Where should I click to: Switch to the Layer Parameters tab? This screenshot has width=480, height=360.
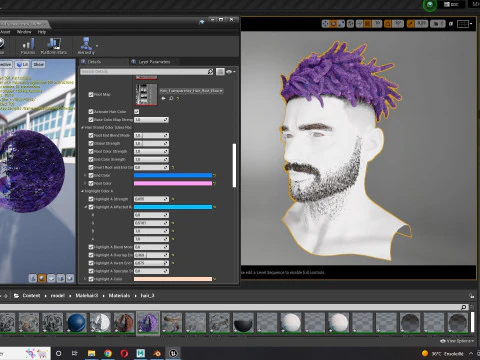[x=154, y=62]
